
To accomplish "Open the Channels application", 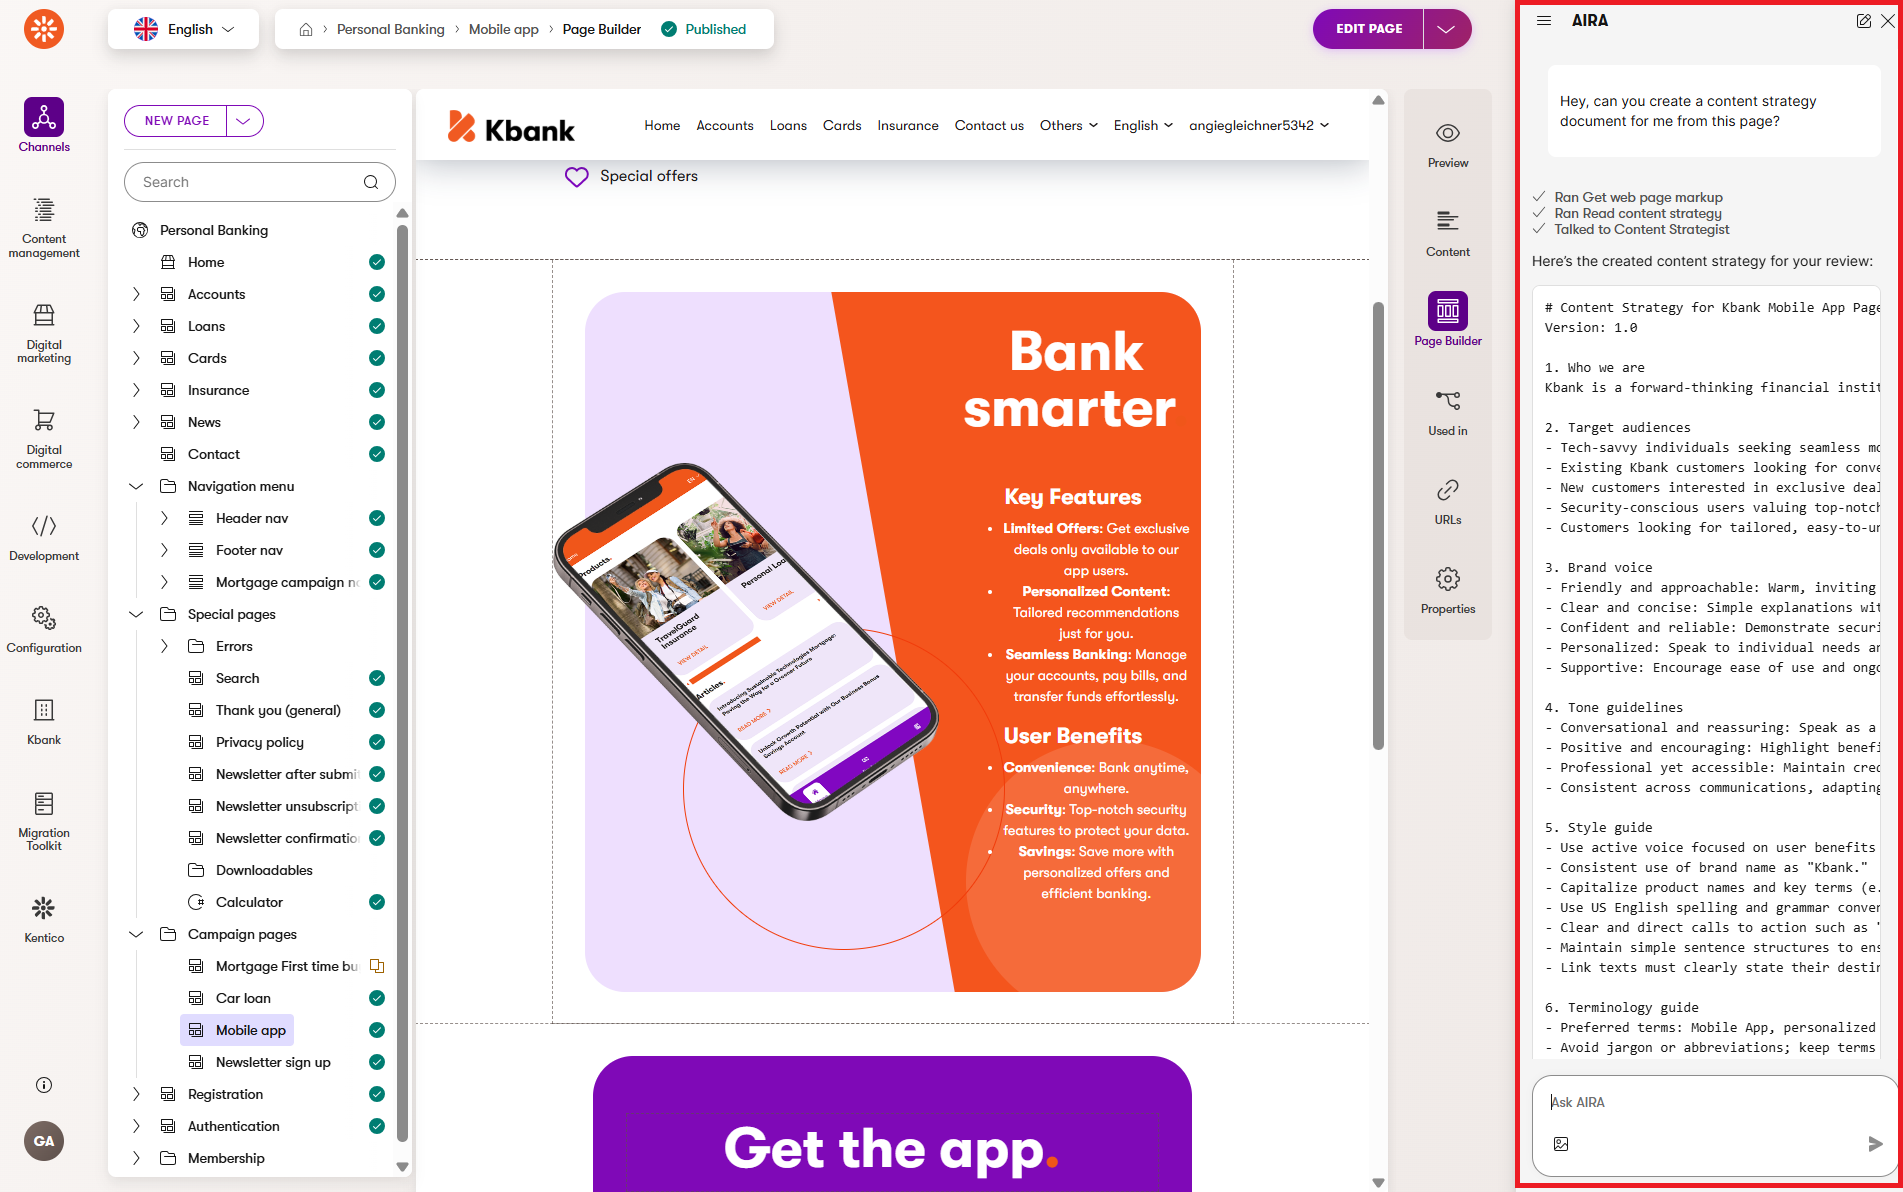I will pyautogui.click(x=44, y=125).
